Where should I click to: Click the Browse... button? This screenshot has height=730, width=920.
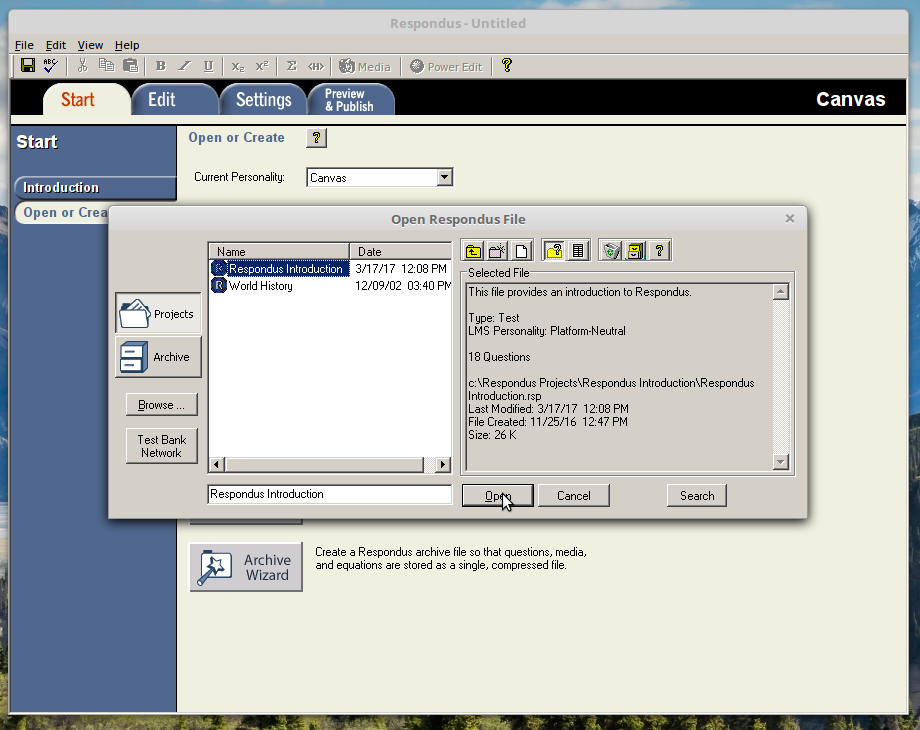[161, 405]
